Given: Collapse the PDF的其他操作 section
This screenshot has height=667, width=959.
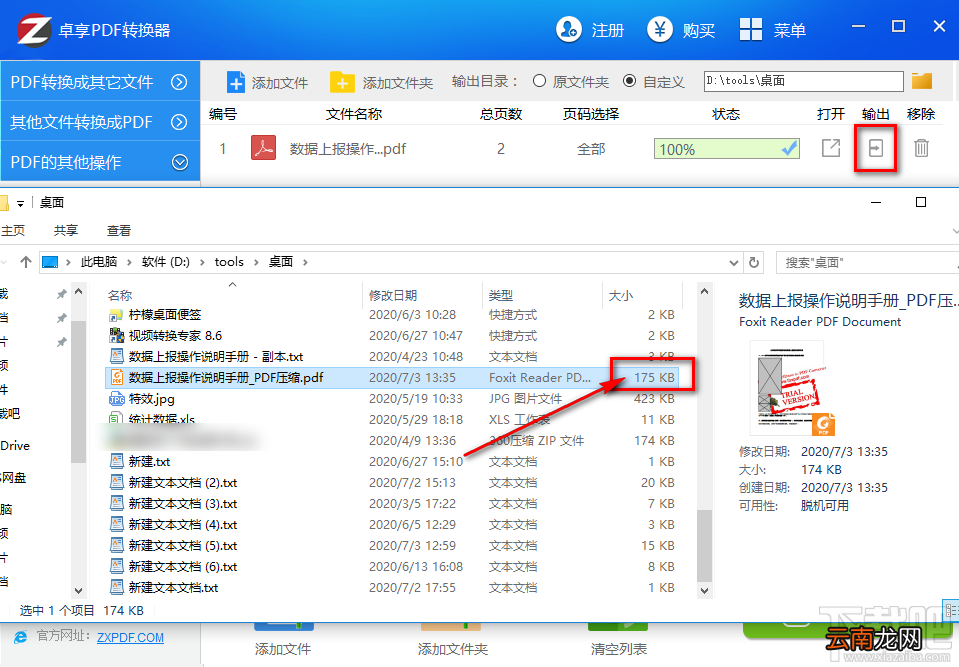Looking at the screenshot, I should 180,162.
